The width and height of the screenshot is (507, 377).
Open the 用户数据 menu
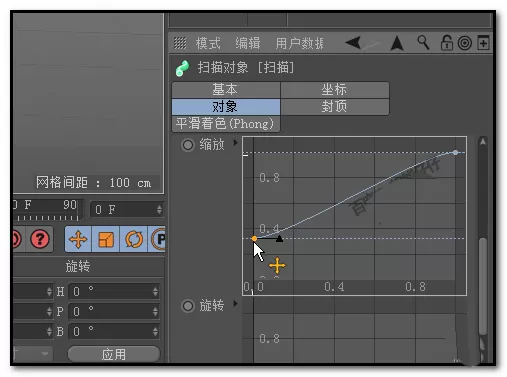(299, 43)
